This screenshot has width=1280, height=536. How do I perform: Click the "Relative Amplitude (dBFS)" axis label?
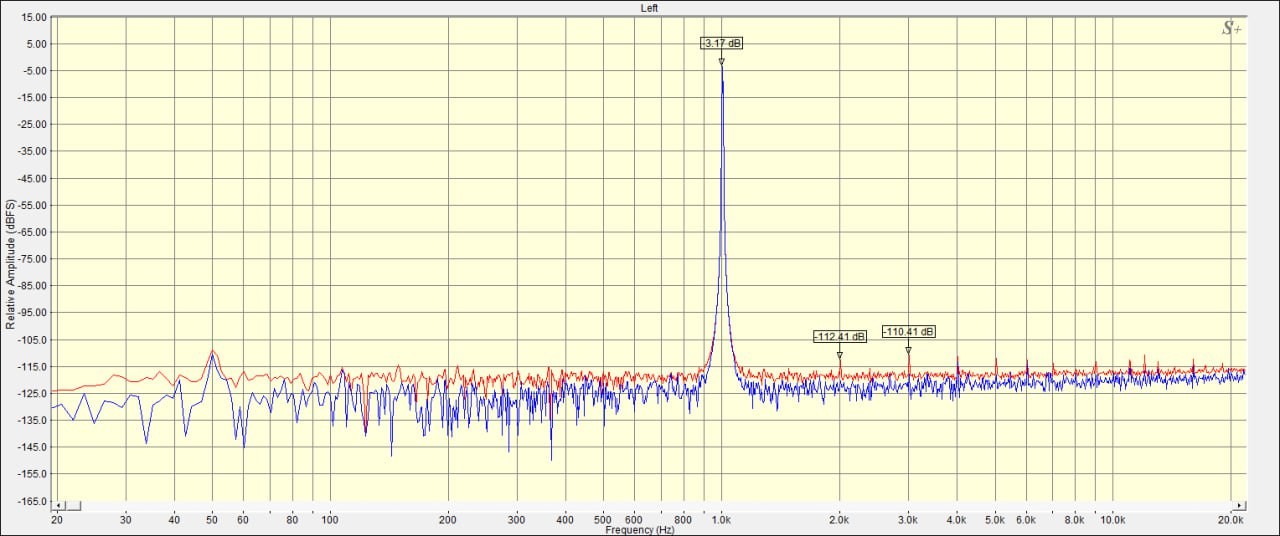click(10, 265)
